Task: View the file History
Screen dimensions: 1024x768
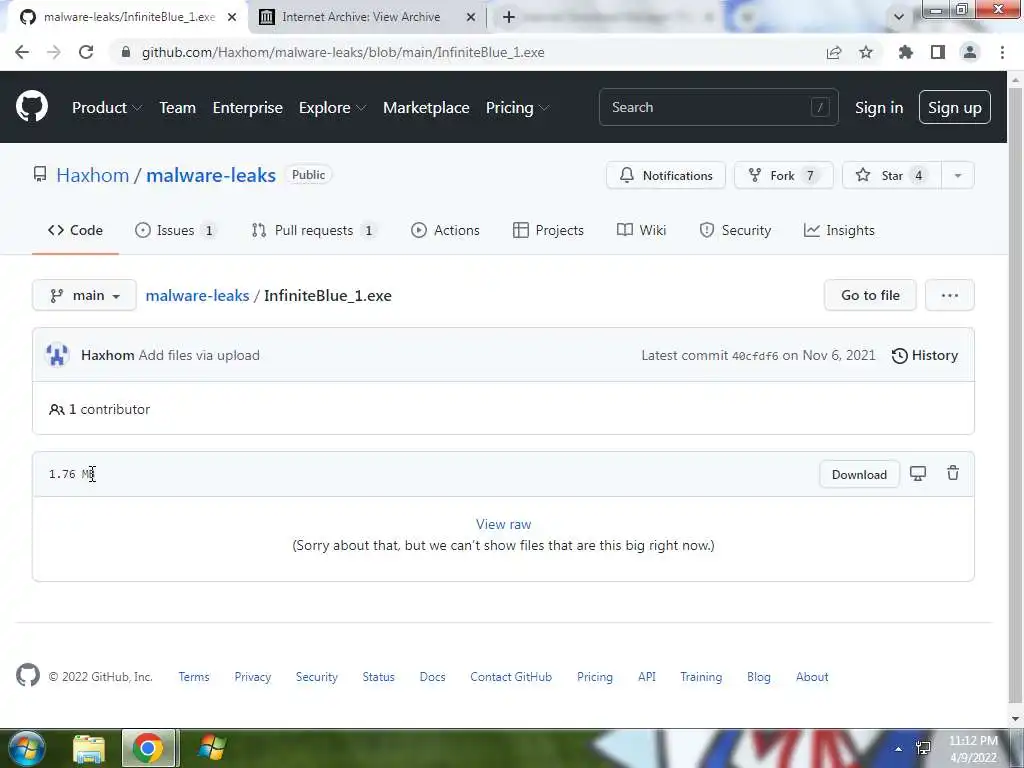Action: [x=925, y=355]
